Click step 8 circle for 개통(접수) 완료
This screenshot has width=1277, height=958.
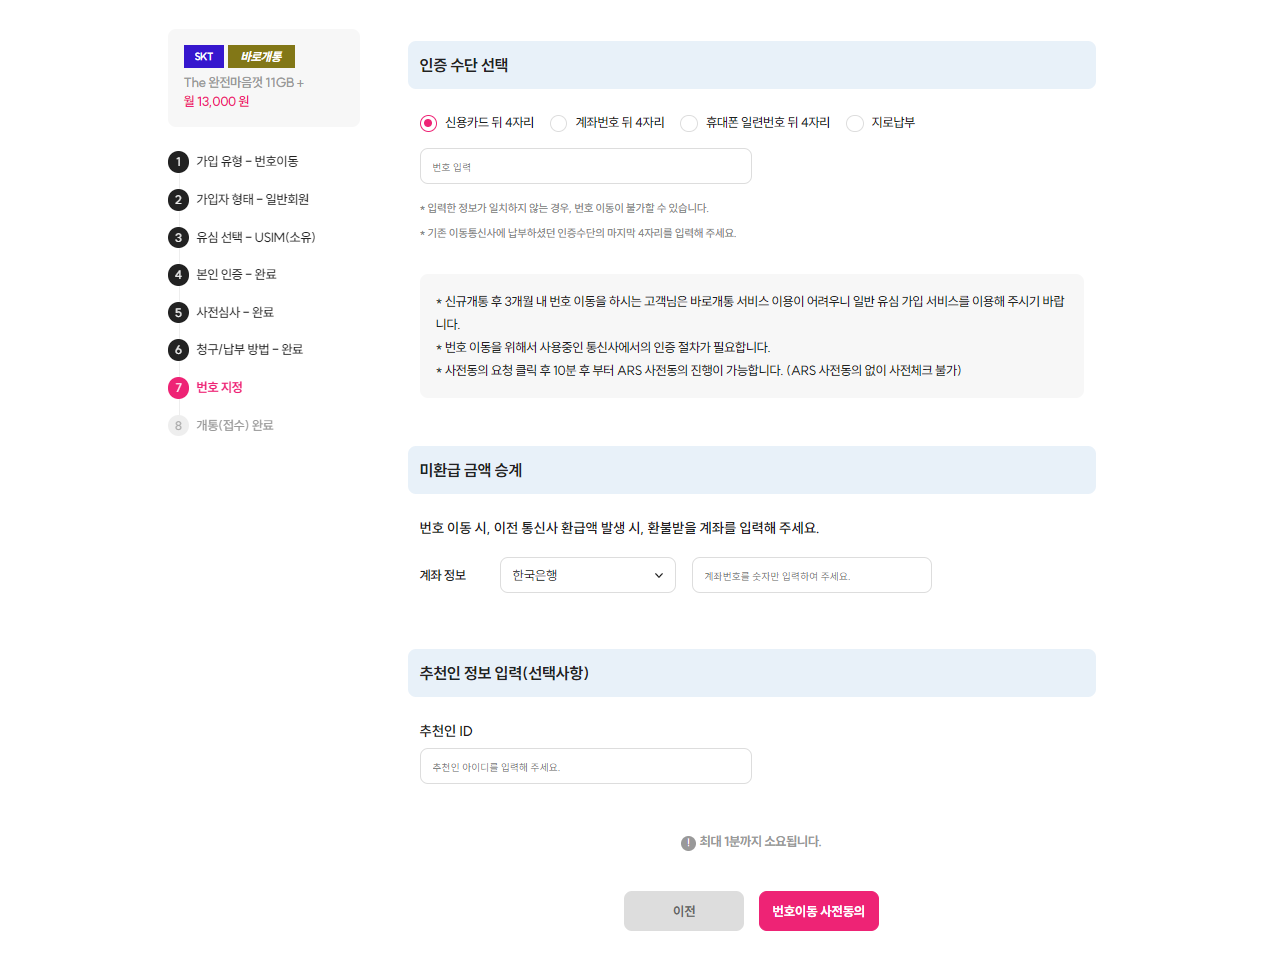click(178, 425)
